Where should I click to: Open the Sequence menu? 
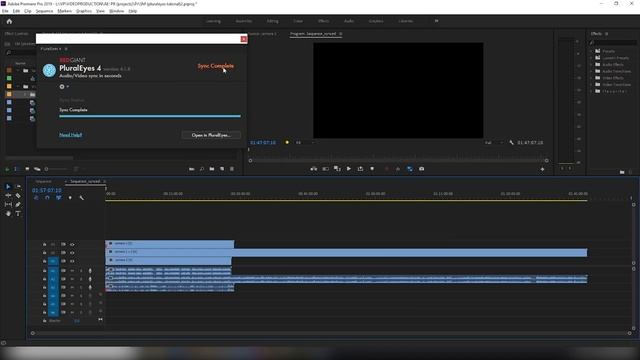tap(44, 11)
